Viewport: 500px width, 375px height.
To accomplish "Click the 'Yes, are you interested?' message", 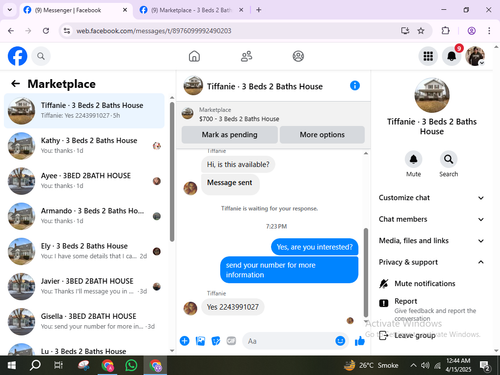I will click(x=314, y=247).
